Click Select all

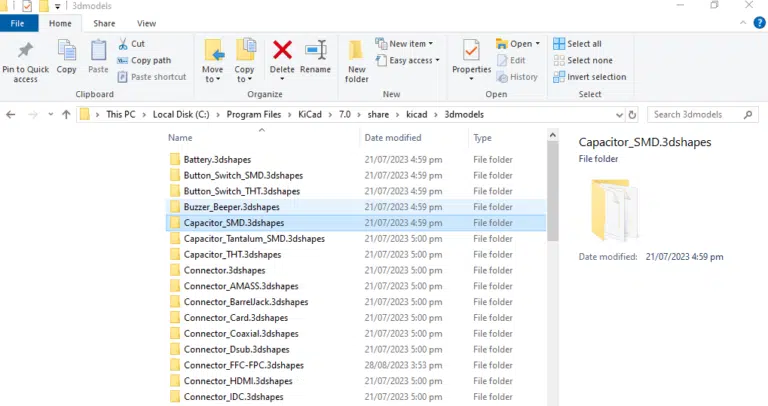[577, 44]
